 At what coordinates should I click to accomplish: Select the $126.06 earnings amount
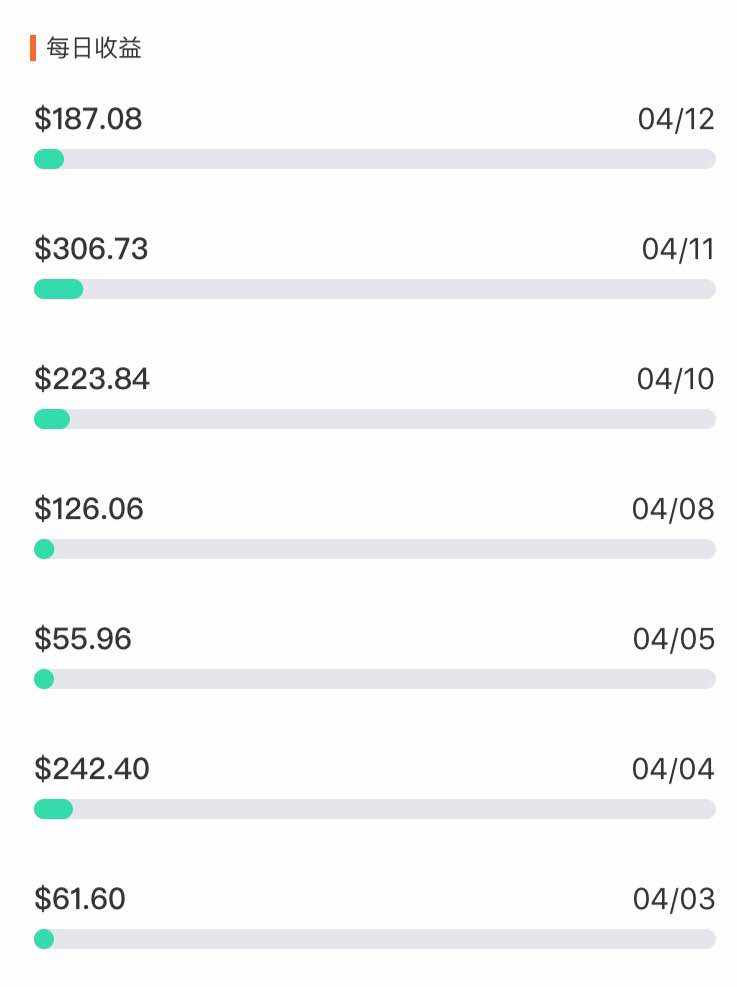point(89,509)
